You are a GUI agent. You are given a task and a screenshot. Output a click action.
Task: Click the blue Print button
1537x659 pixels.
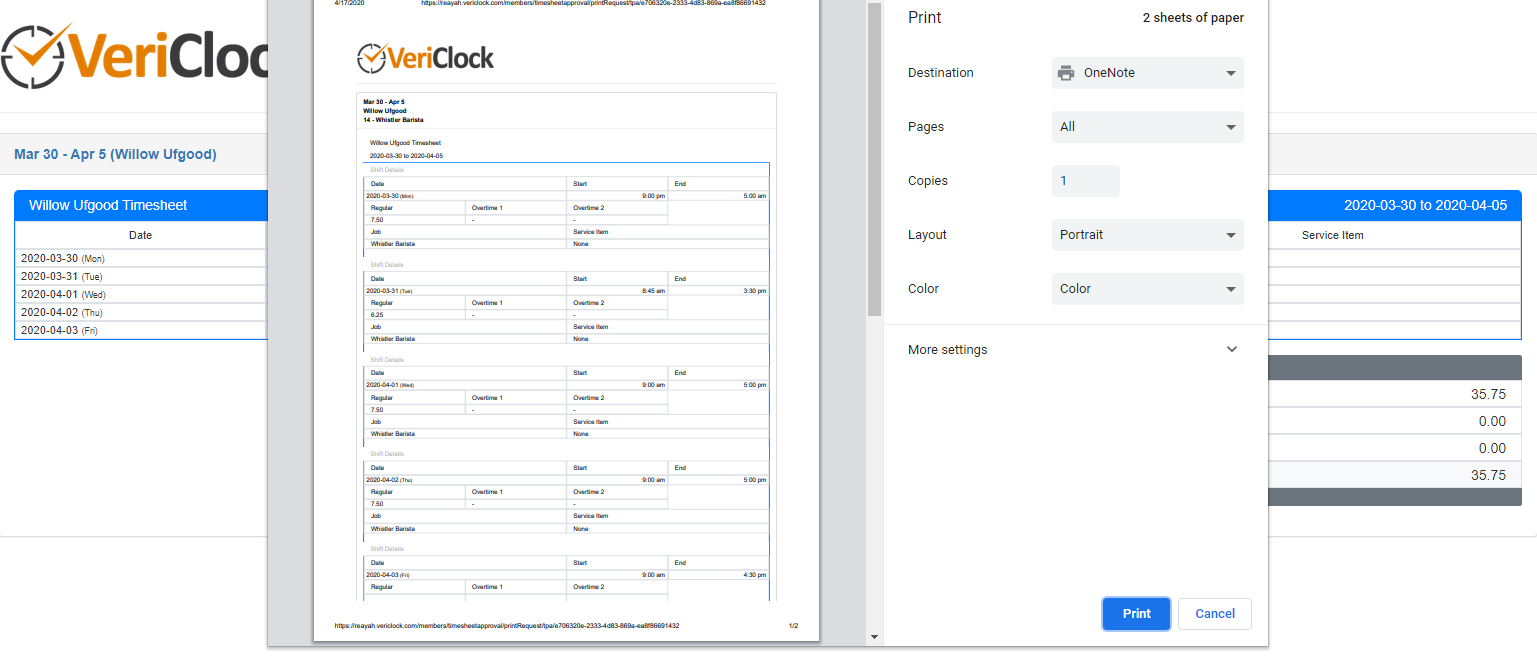click(1136, 614)
